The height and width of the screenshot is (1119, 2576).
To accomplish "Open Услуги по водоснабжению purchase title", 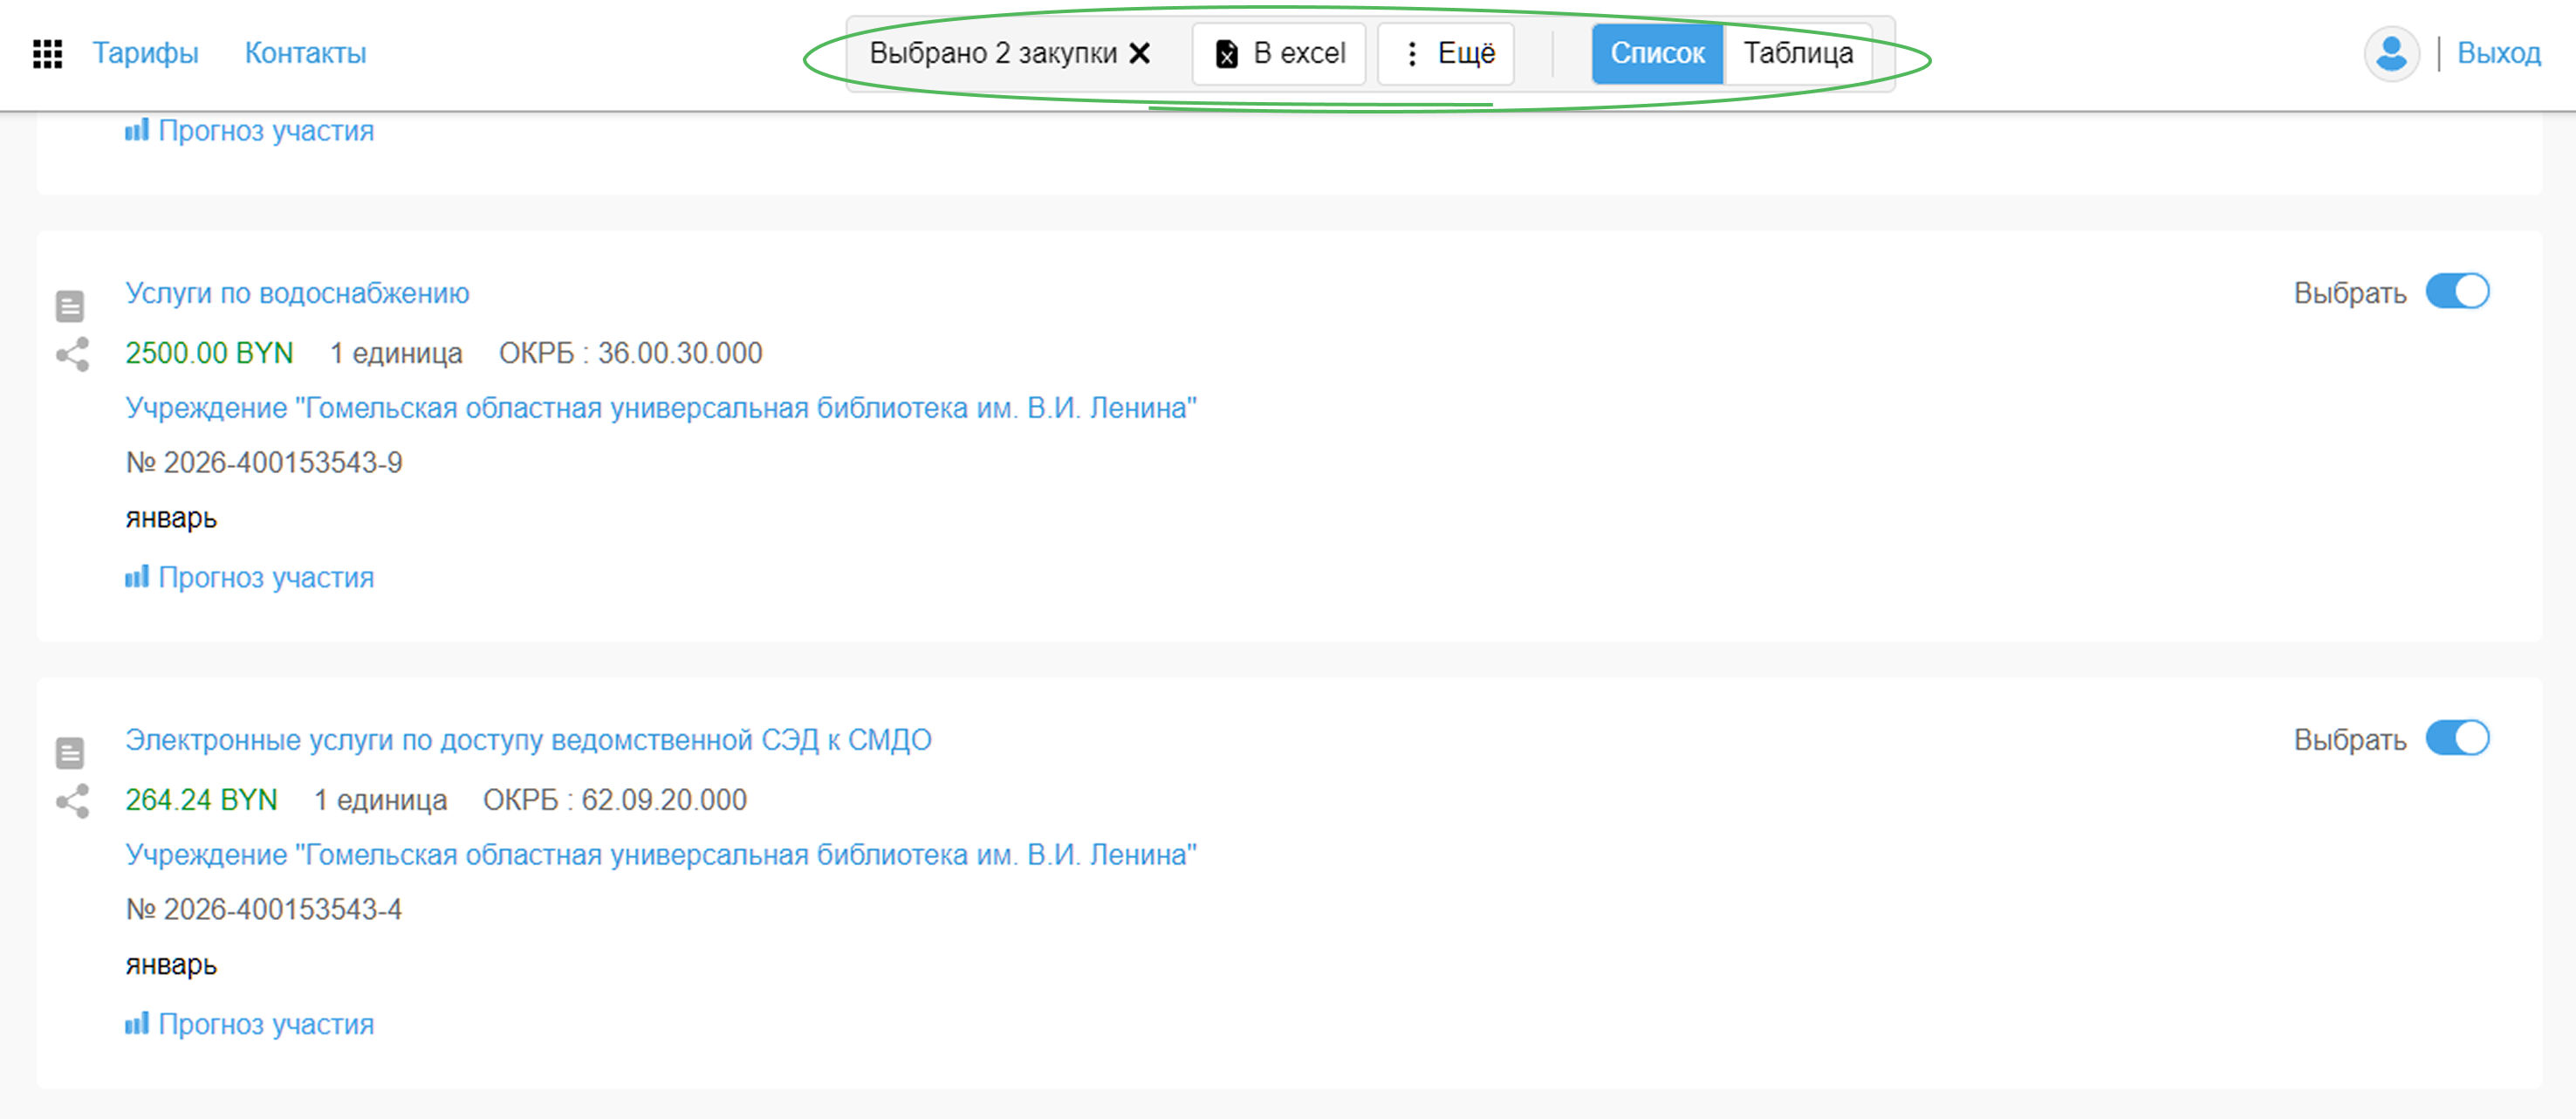I will (x=297, y=293).
